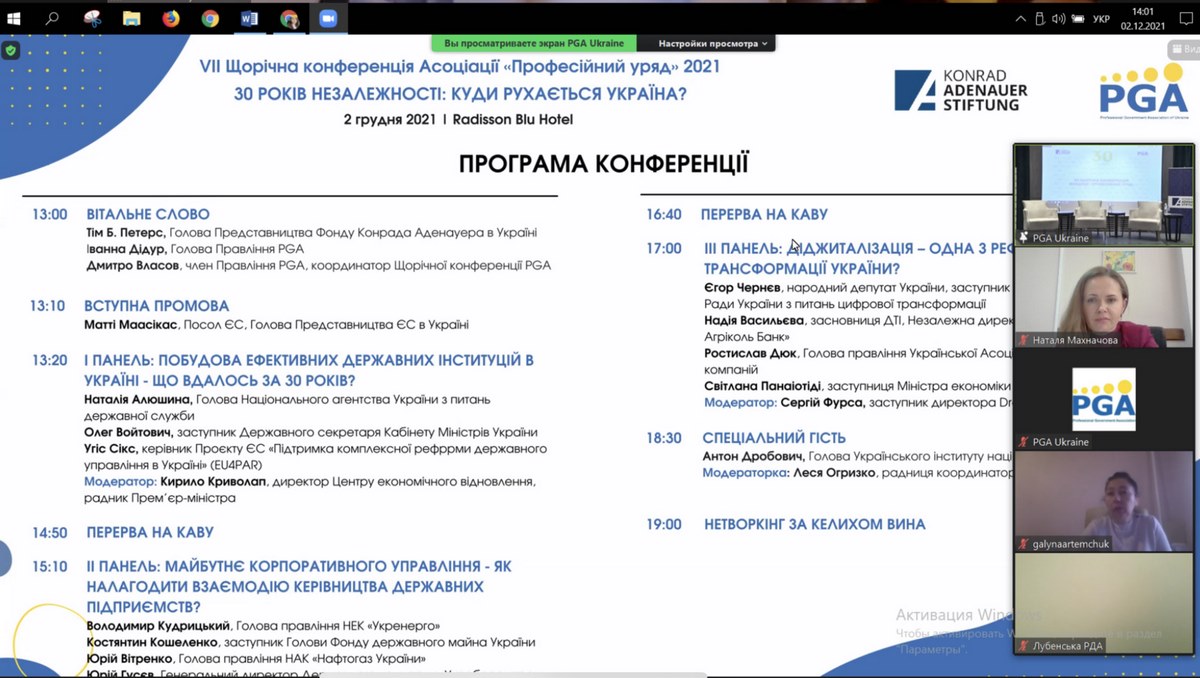
Task: Open the Windows Start menu
Action: 14,18
